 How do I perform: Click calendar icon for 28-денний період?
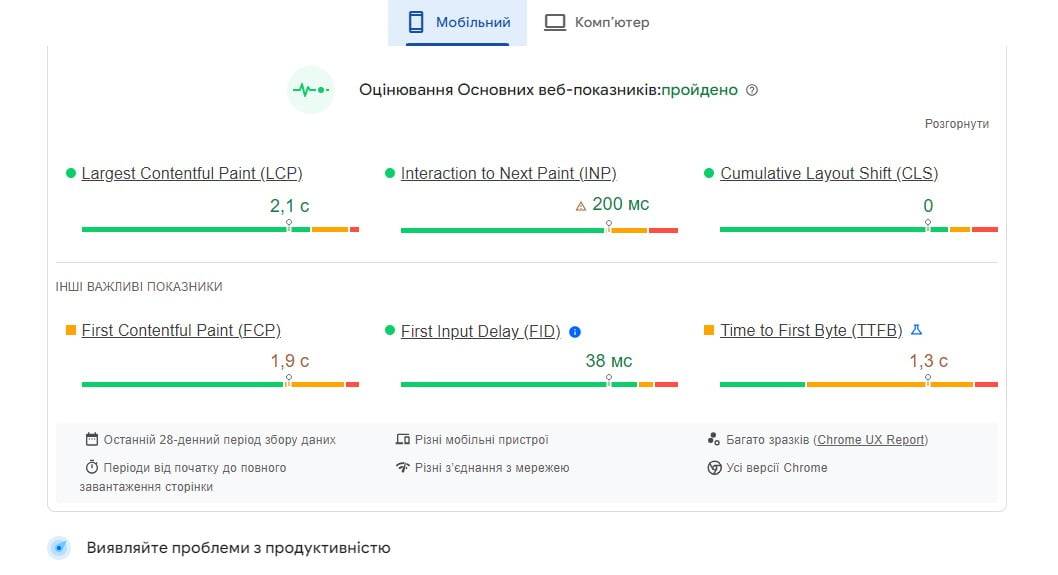[x=92, y=439]
